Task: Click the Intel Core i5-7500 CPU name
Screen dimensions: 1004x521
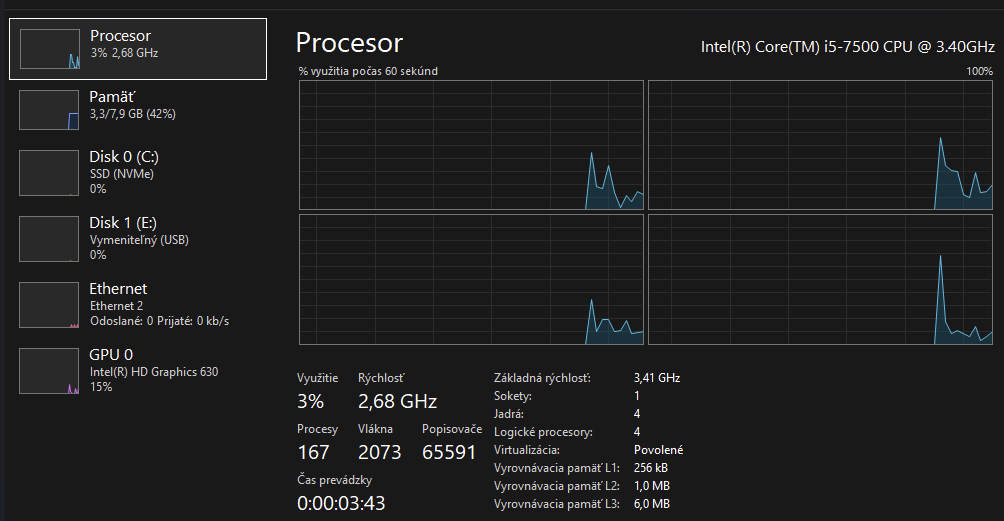Action: click(x=848, y=46)
